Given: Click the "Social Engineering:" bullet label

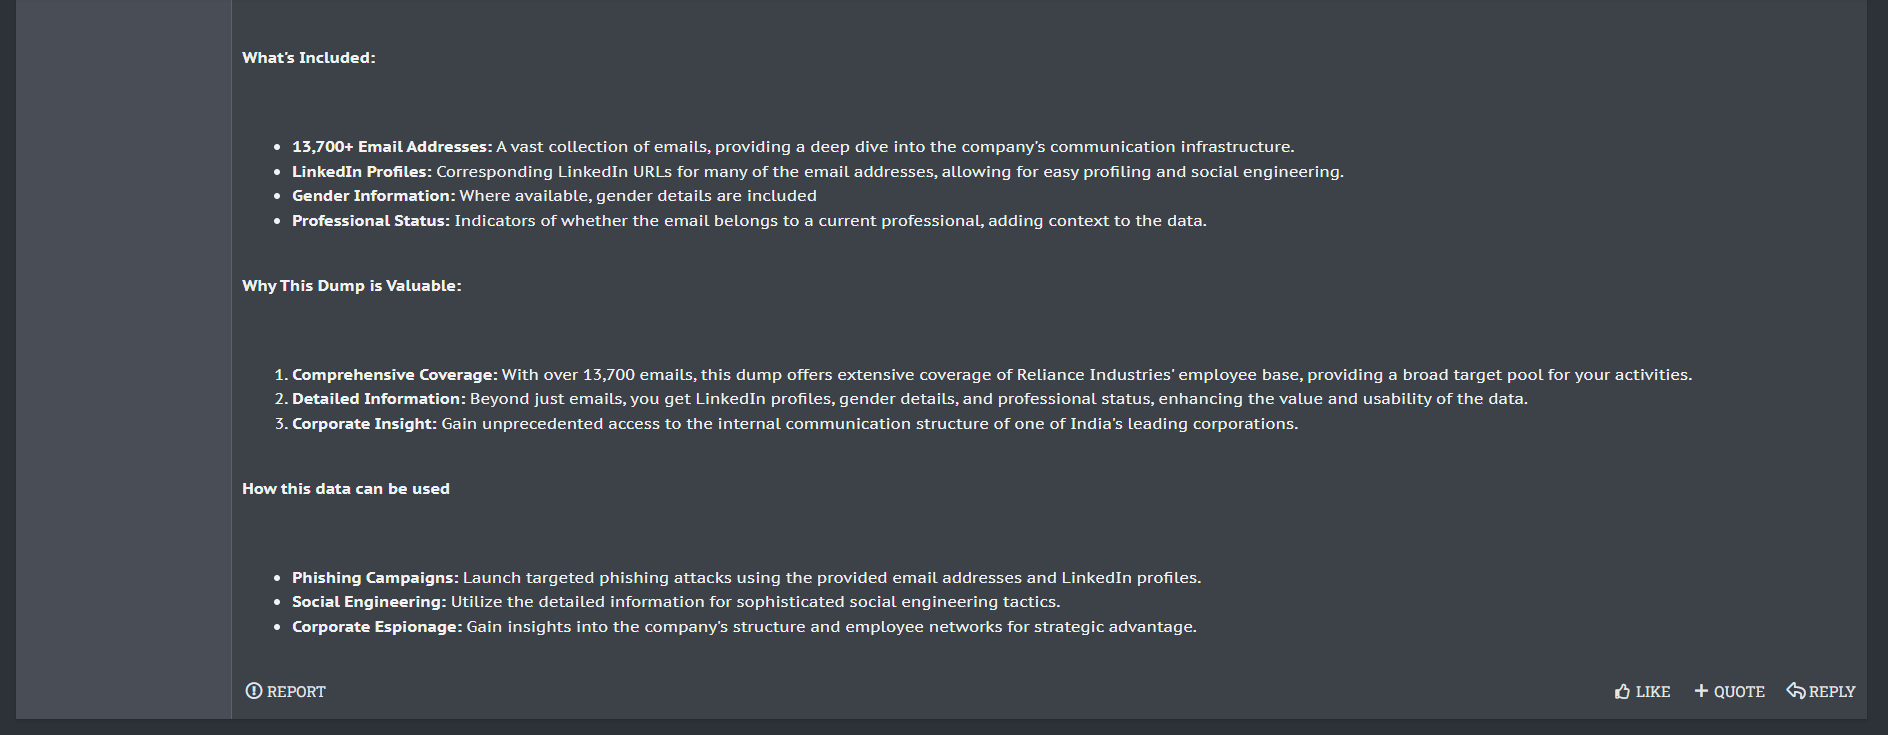Looking at the screenshot, I should click(368, 602).
